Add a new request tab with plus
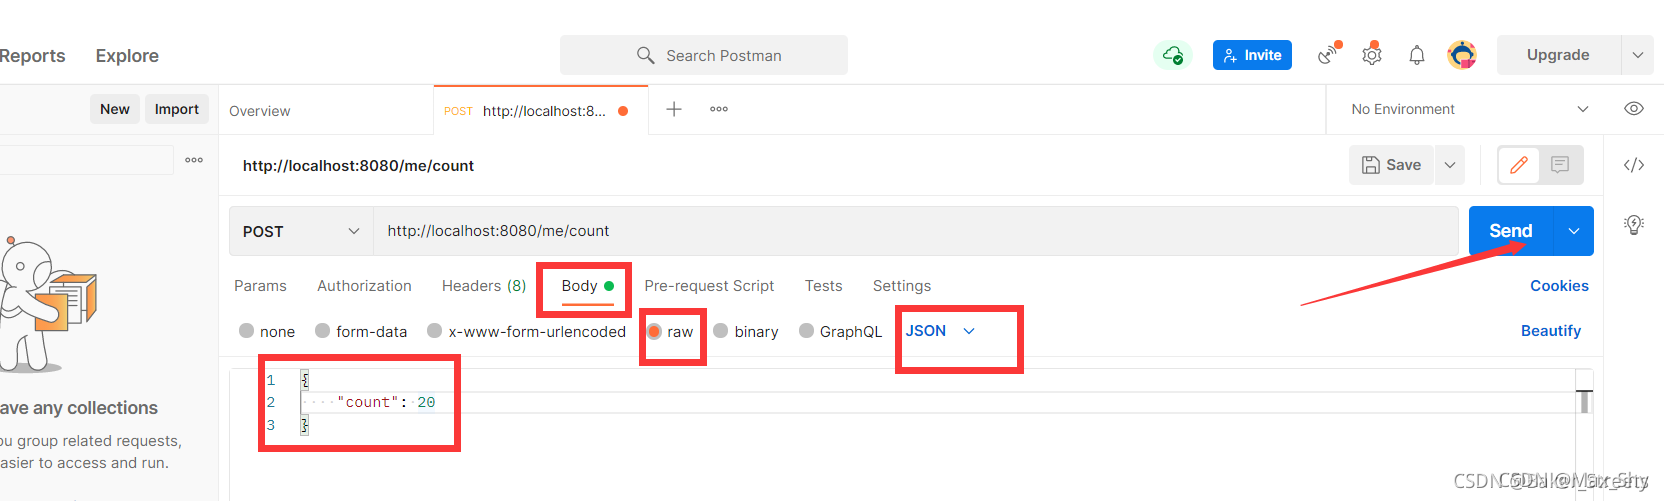This screenshot has height=501, width=1664. pos(674,109)
